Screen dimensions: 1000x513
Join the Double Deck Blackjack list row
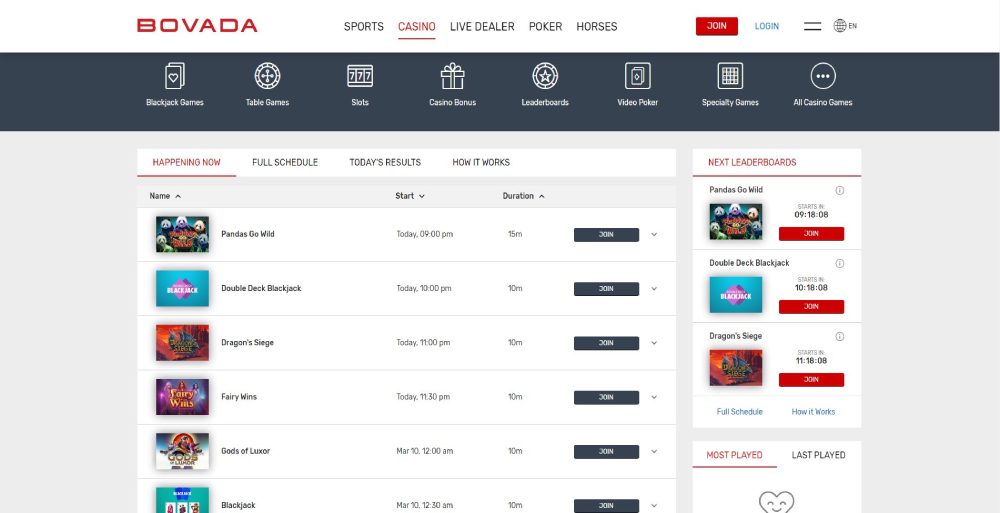(607, 289)
